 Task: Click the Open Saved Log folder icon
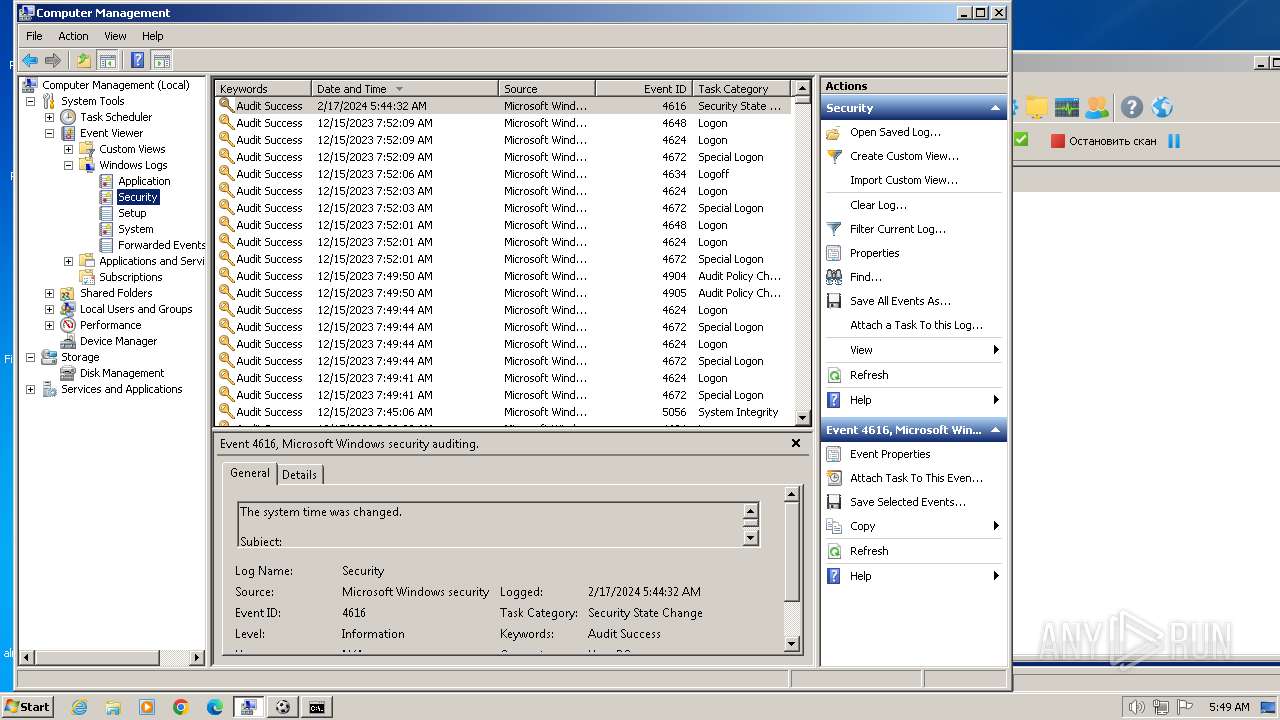[834, 132]
